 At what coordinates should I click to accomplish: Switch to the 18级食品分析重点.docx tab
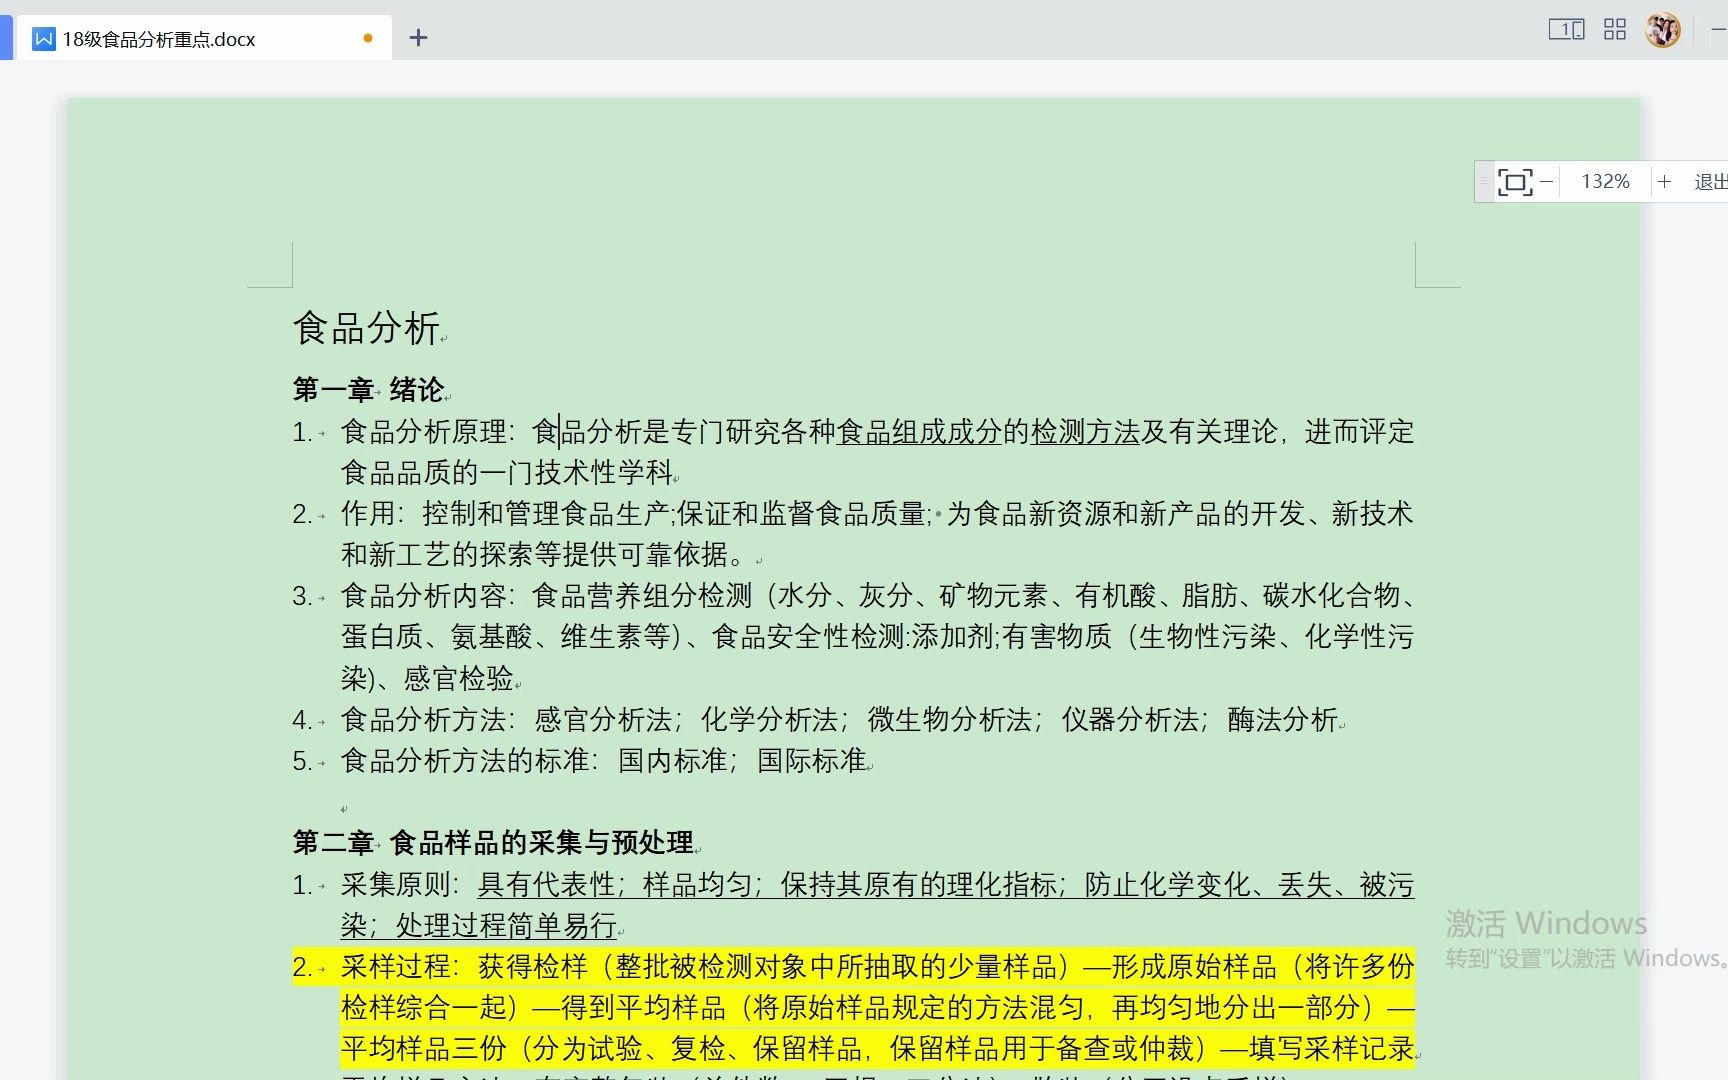click(x=204, y=38)
